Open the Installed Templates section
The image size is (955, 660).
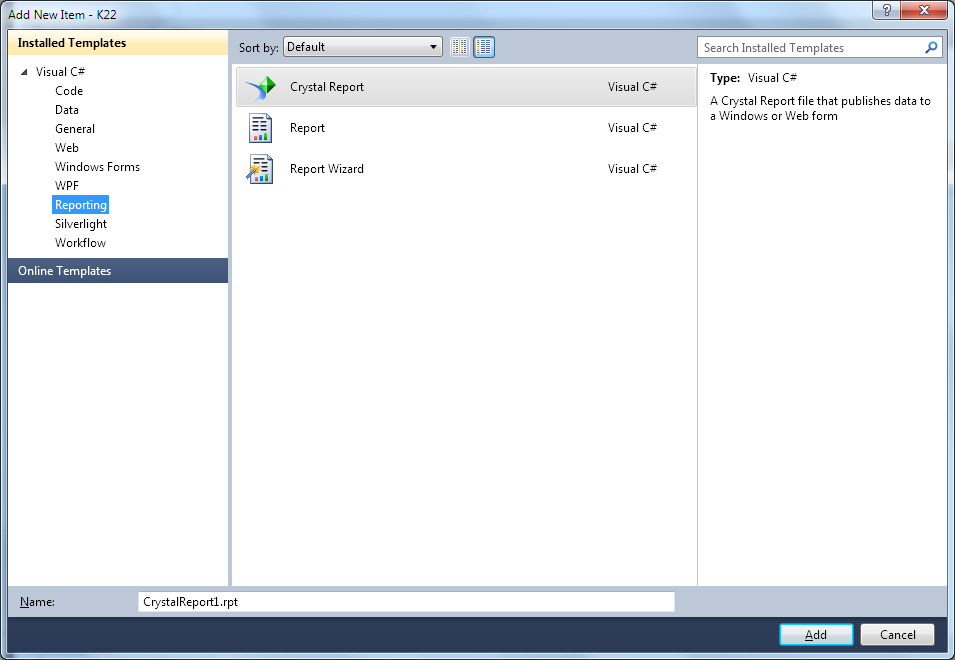118,43
